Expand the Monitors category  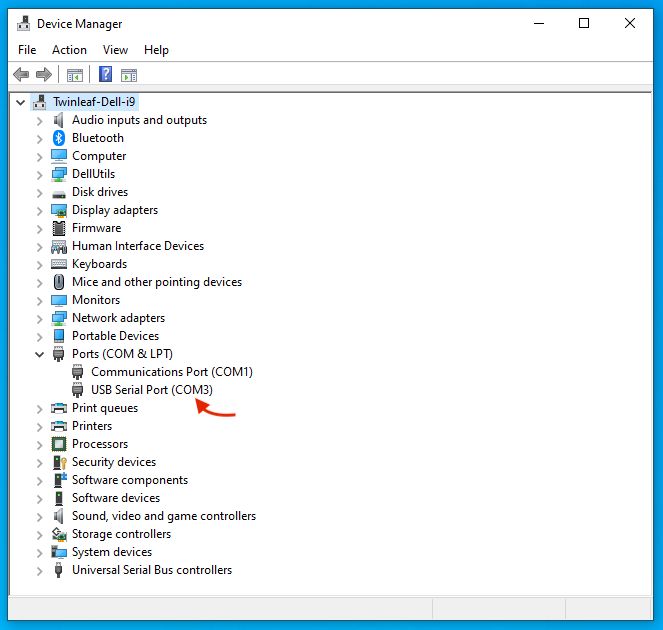pos(39,301)
